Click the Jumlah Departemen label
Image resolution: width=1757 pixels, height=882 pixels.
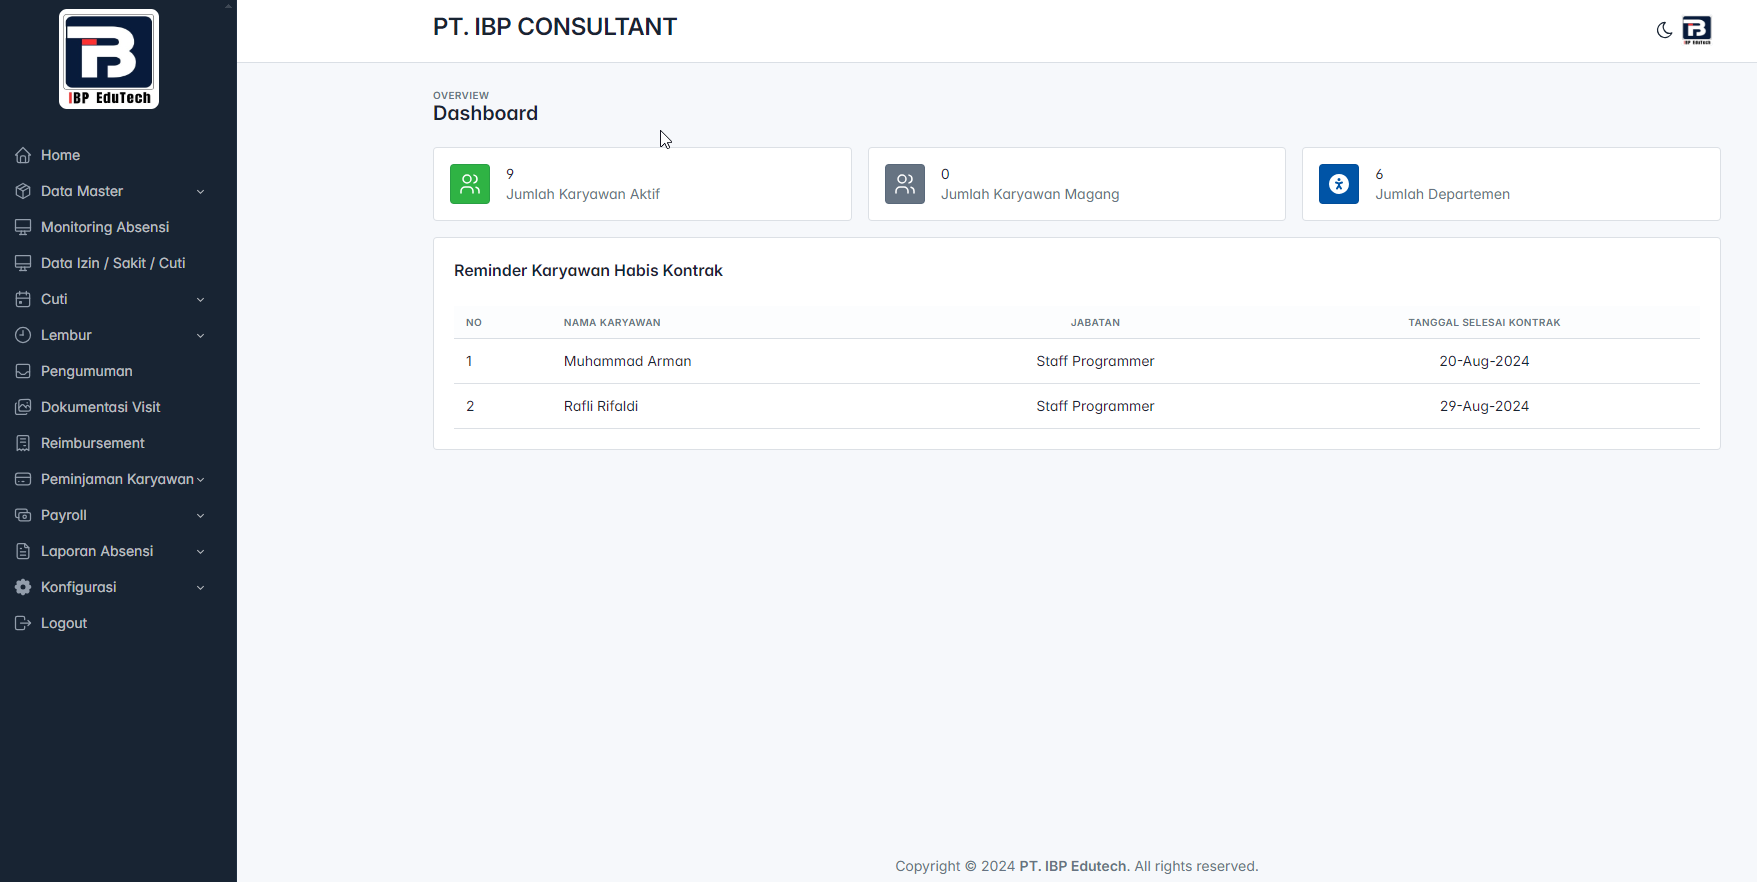[x=1442, y=194]
